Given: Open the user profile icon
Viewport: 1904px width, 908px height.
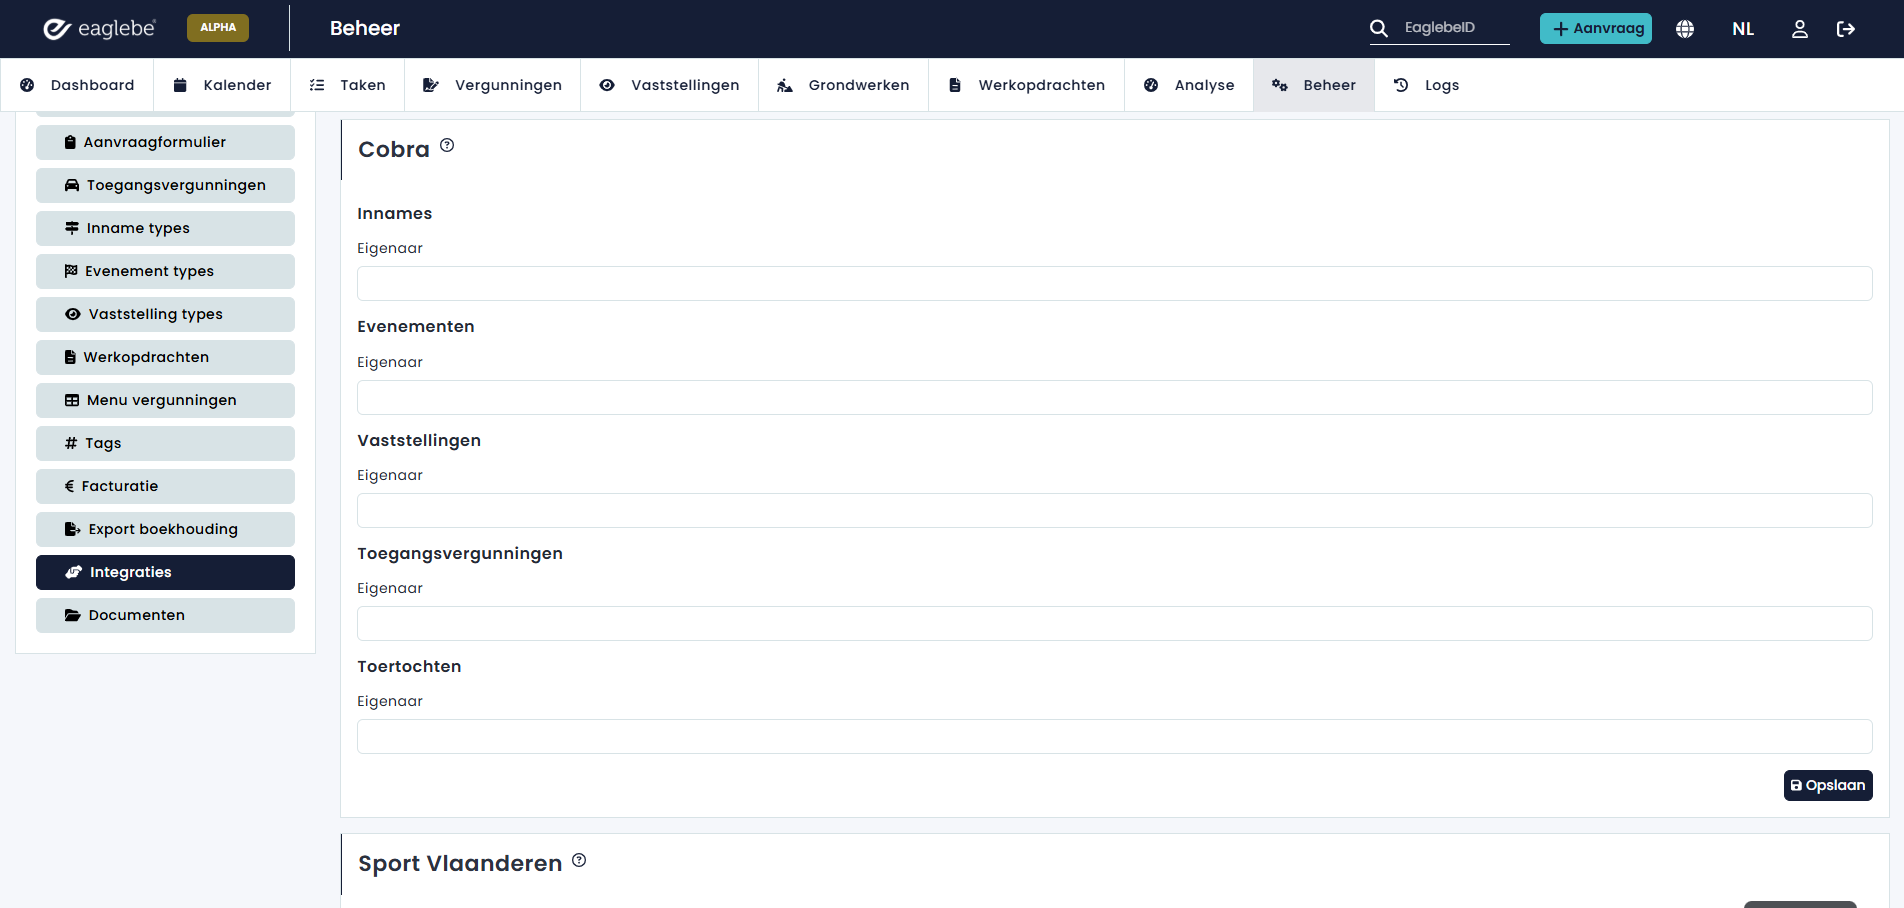Looking at the screenshot, I should (x=1800, y=29).
